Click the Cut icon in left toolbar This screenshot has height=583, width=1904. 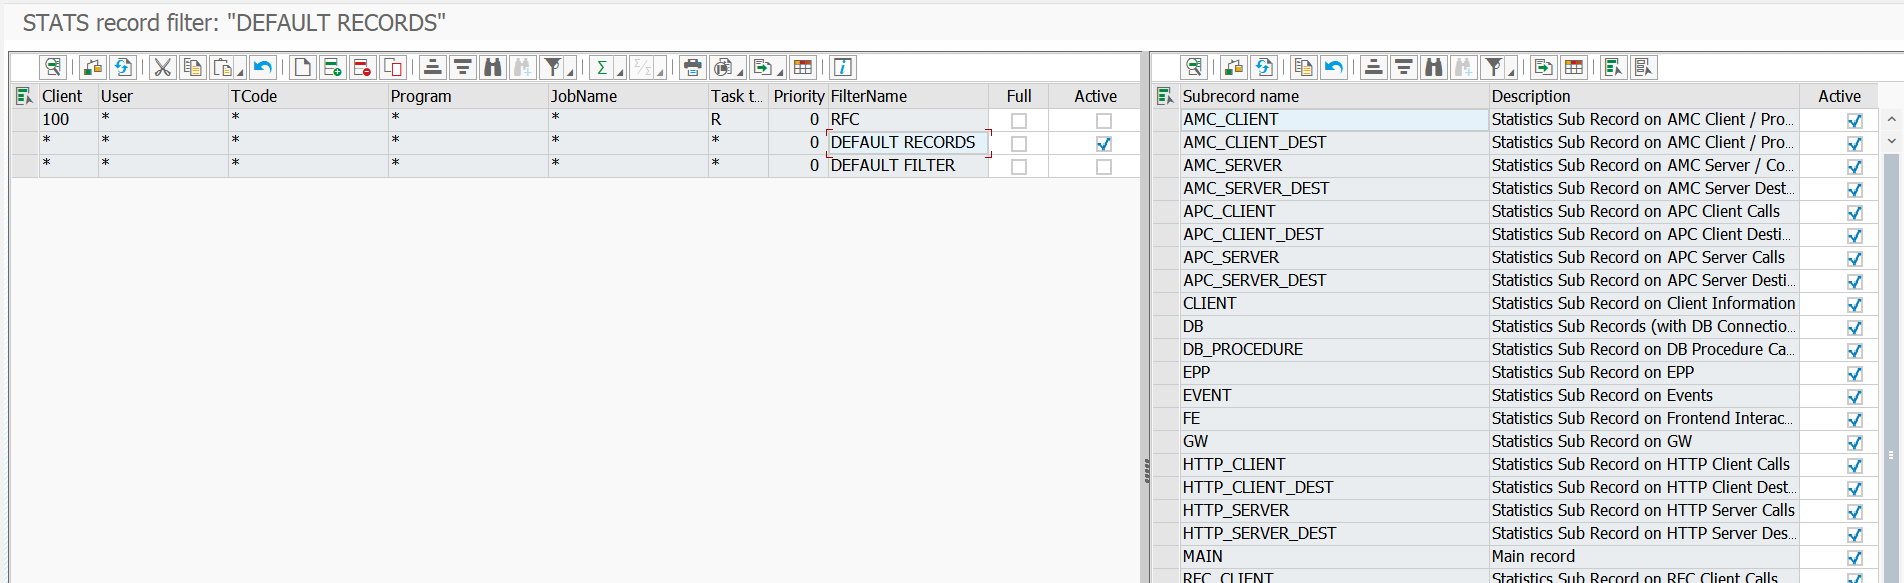coord(162,67)
